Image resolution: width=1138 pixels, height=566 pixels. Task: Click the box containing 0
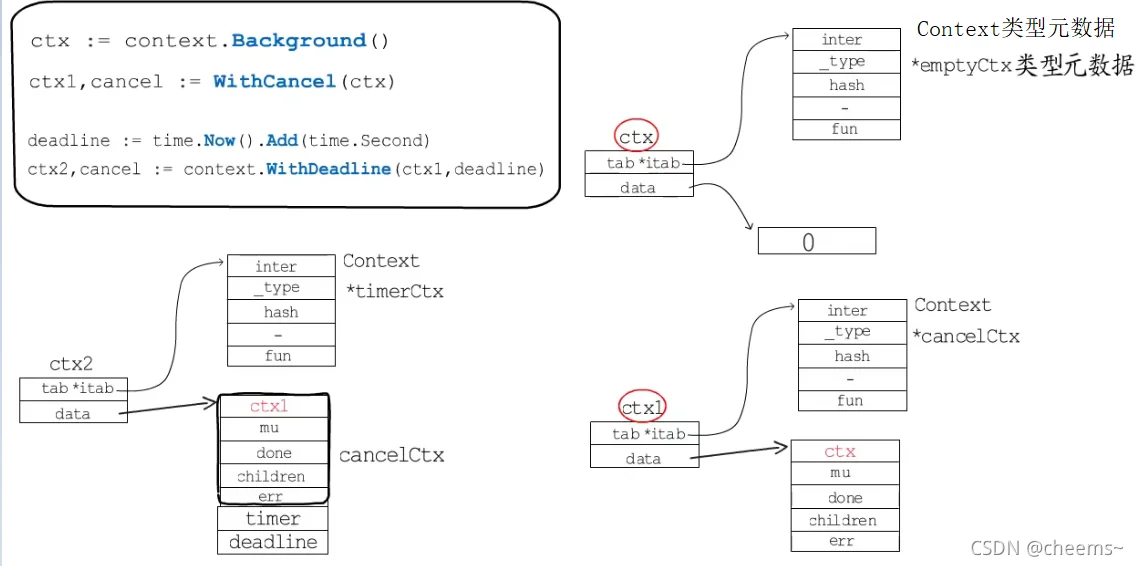(x=816, y=241)
